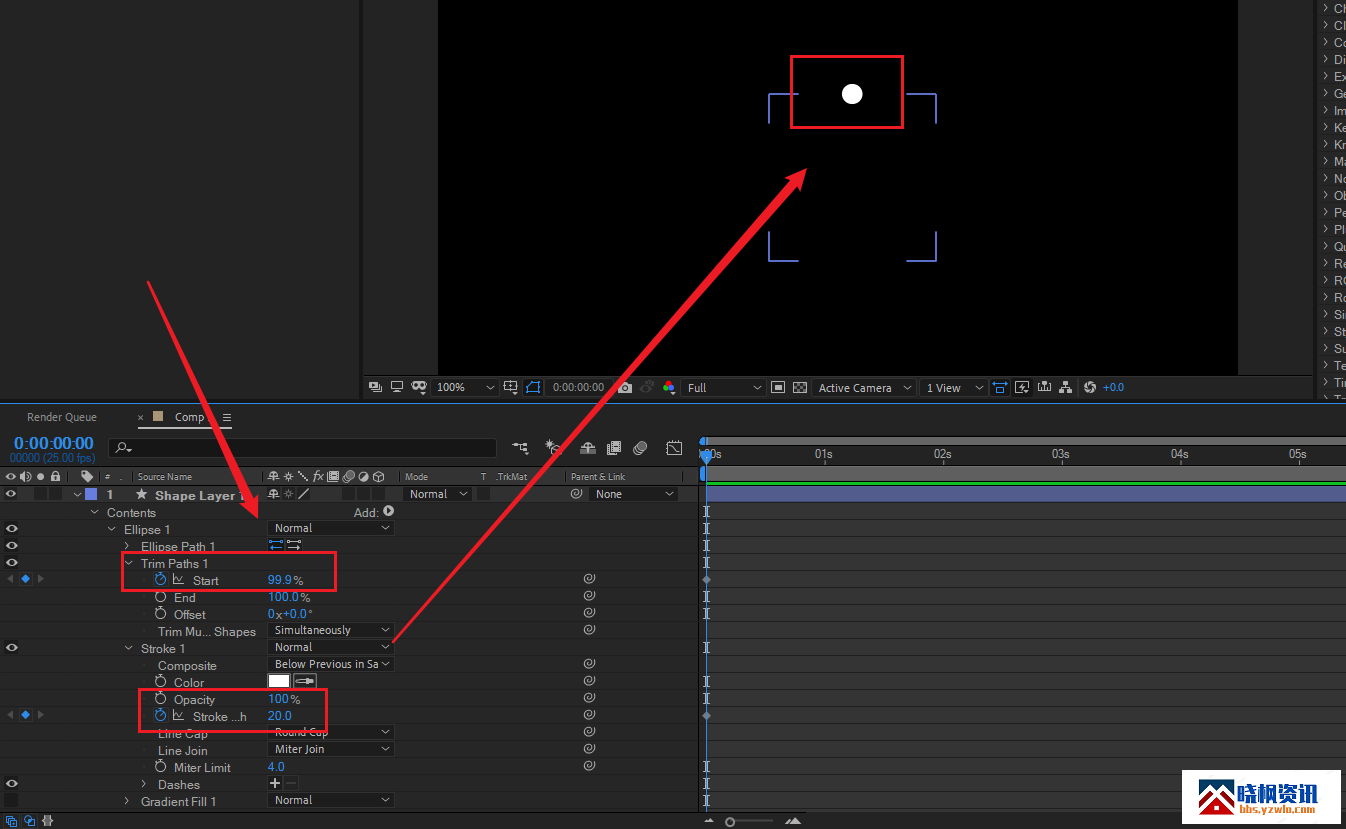1346x829 pixels.
Task: Click the Timeline button in viewer footer
Action: [x=1044, y=387]
